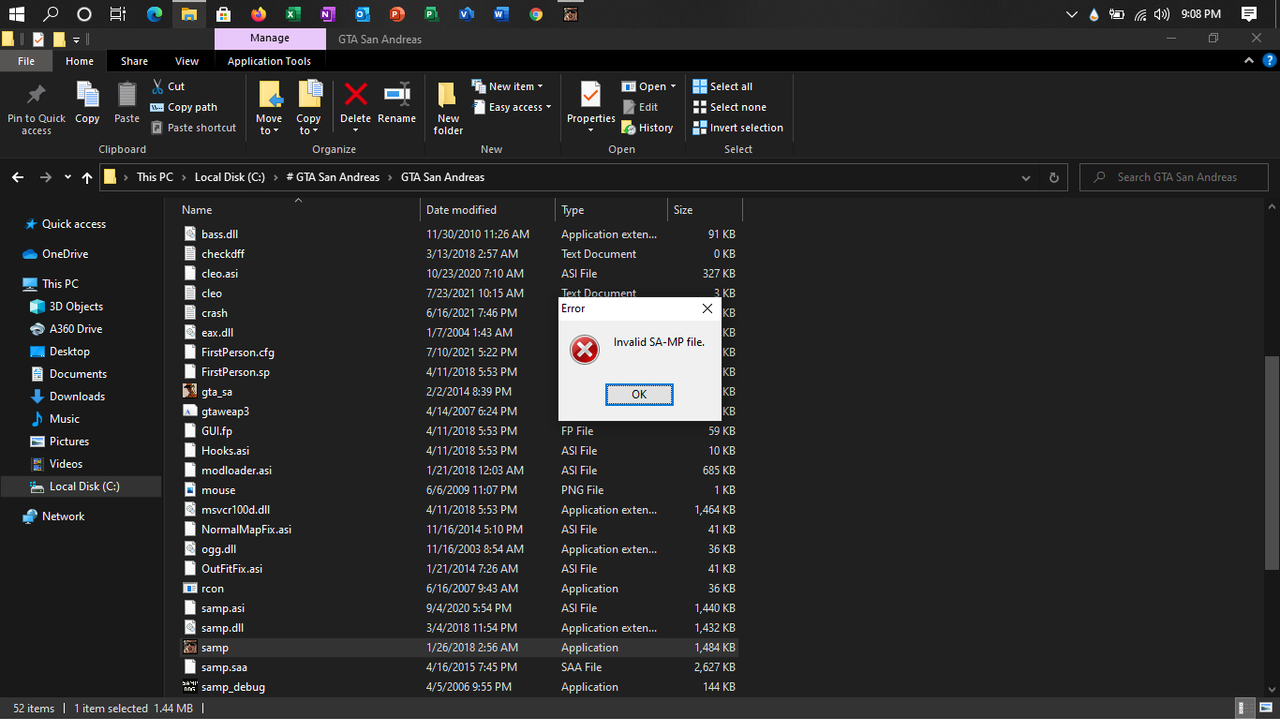This screenshot has height=720, width=1280.
Task: Open Chrome from the taskbar
Action: (536, 14)
